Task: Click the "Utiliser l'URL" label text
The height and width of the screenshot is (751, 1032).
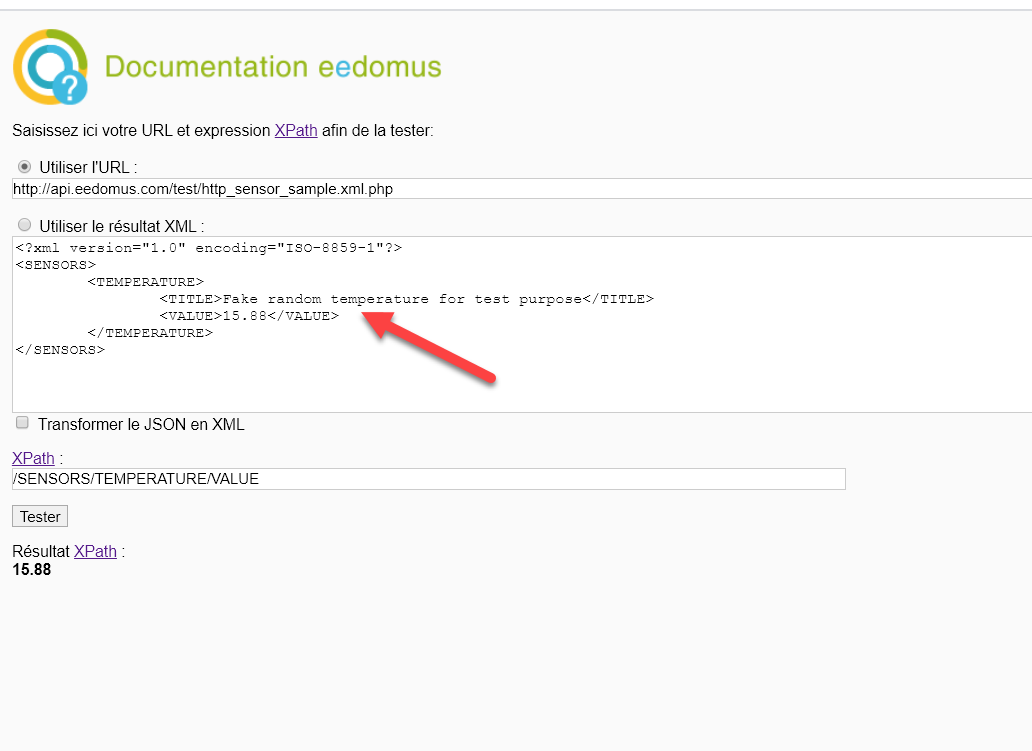Action: (88, 167)
